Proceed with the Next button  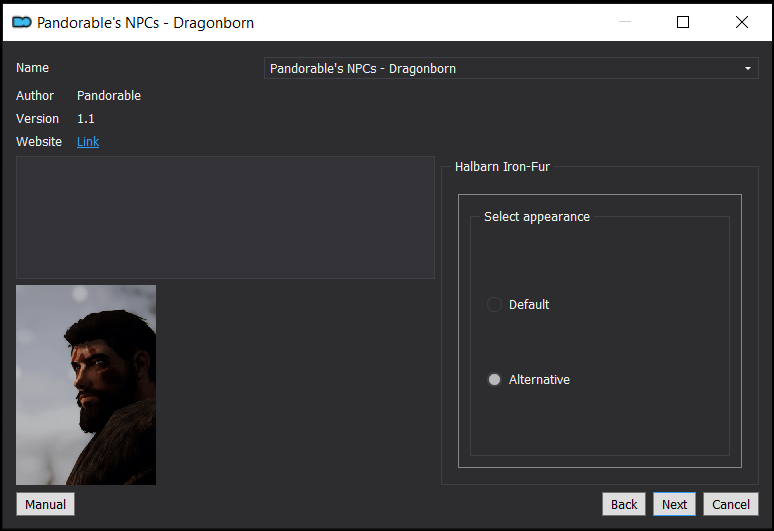(x=674, y=504)
